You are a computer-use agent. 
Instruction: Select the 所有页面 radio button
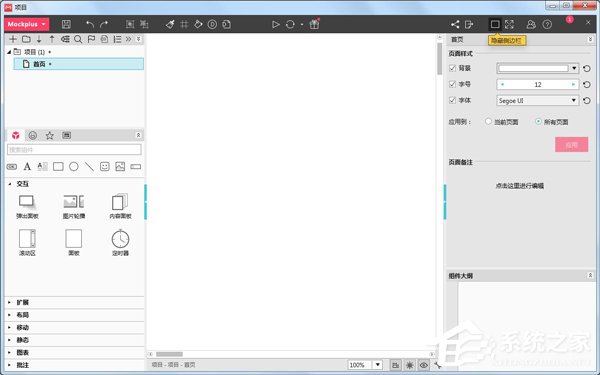click(538, 122)
